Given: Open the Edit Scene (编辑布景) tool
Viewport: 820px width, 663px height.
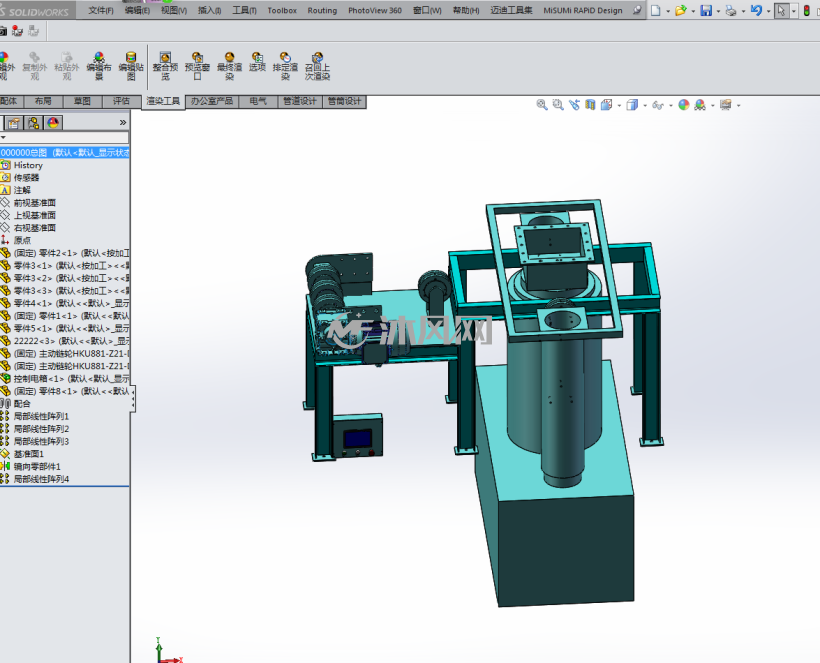Looking at the screenshot, I should (99, 66).
